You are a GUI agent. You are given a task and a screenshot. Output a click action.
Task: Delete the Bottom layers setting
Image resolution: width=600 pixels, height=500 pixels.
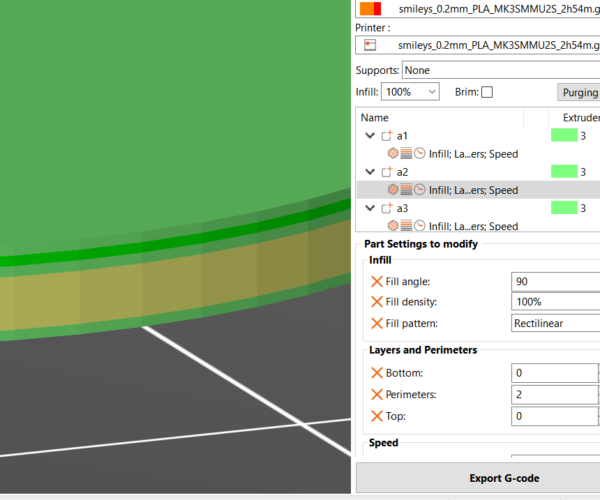pyautogui.click(x=376, y=373)
